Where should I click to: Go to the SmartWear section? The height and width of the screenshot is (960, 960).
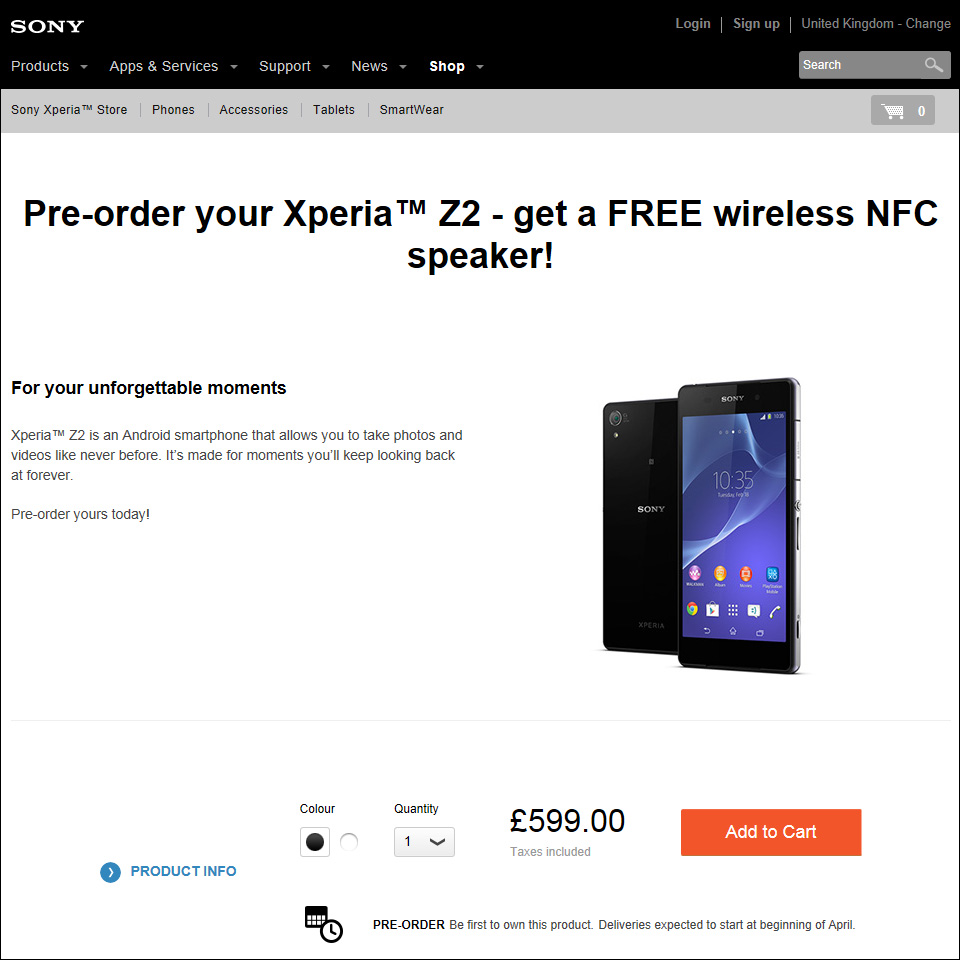coord(411,110)
